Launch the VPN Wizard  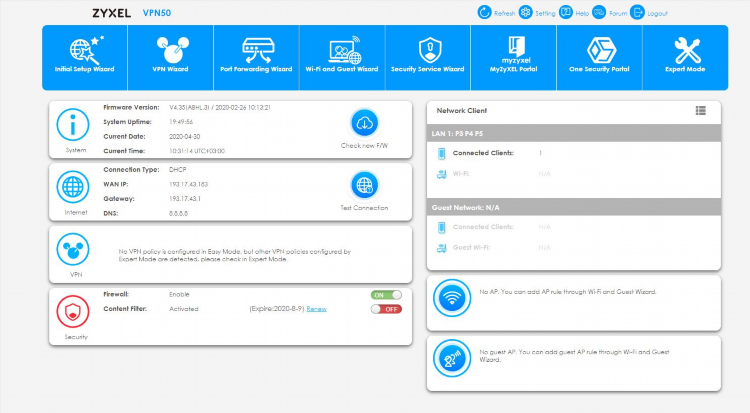(x=170, y=57)
